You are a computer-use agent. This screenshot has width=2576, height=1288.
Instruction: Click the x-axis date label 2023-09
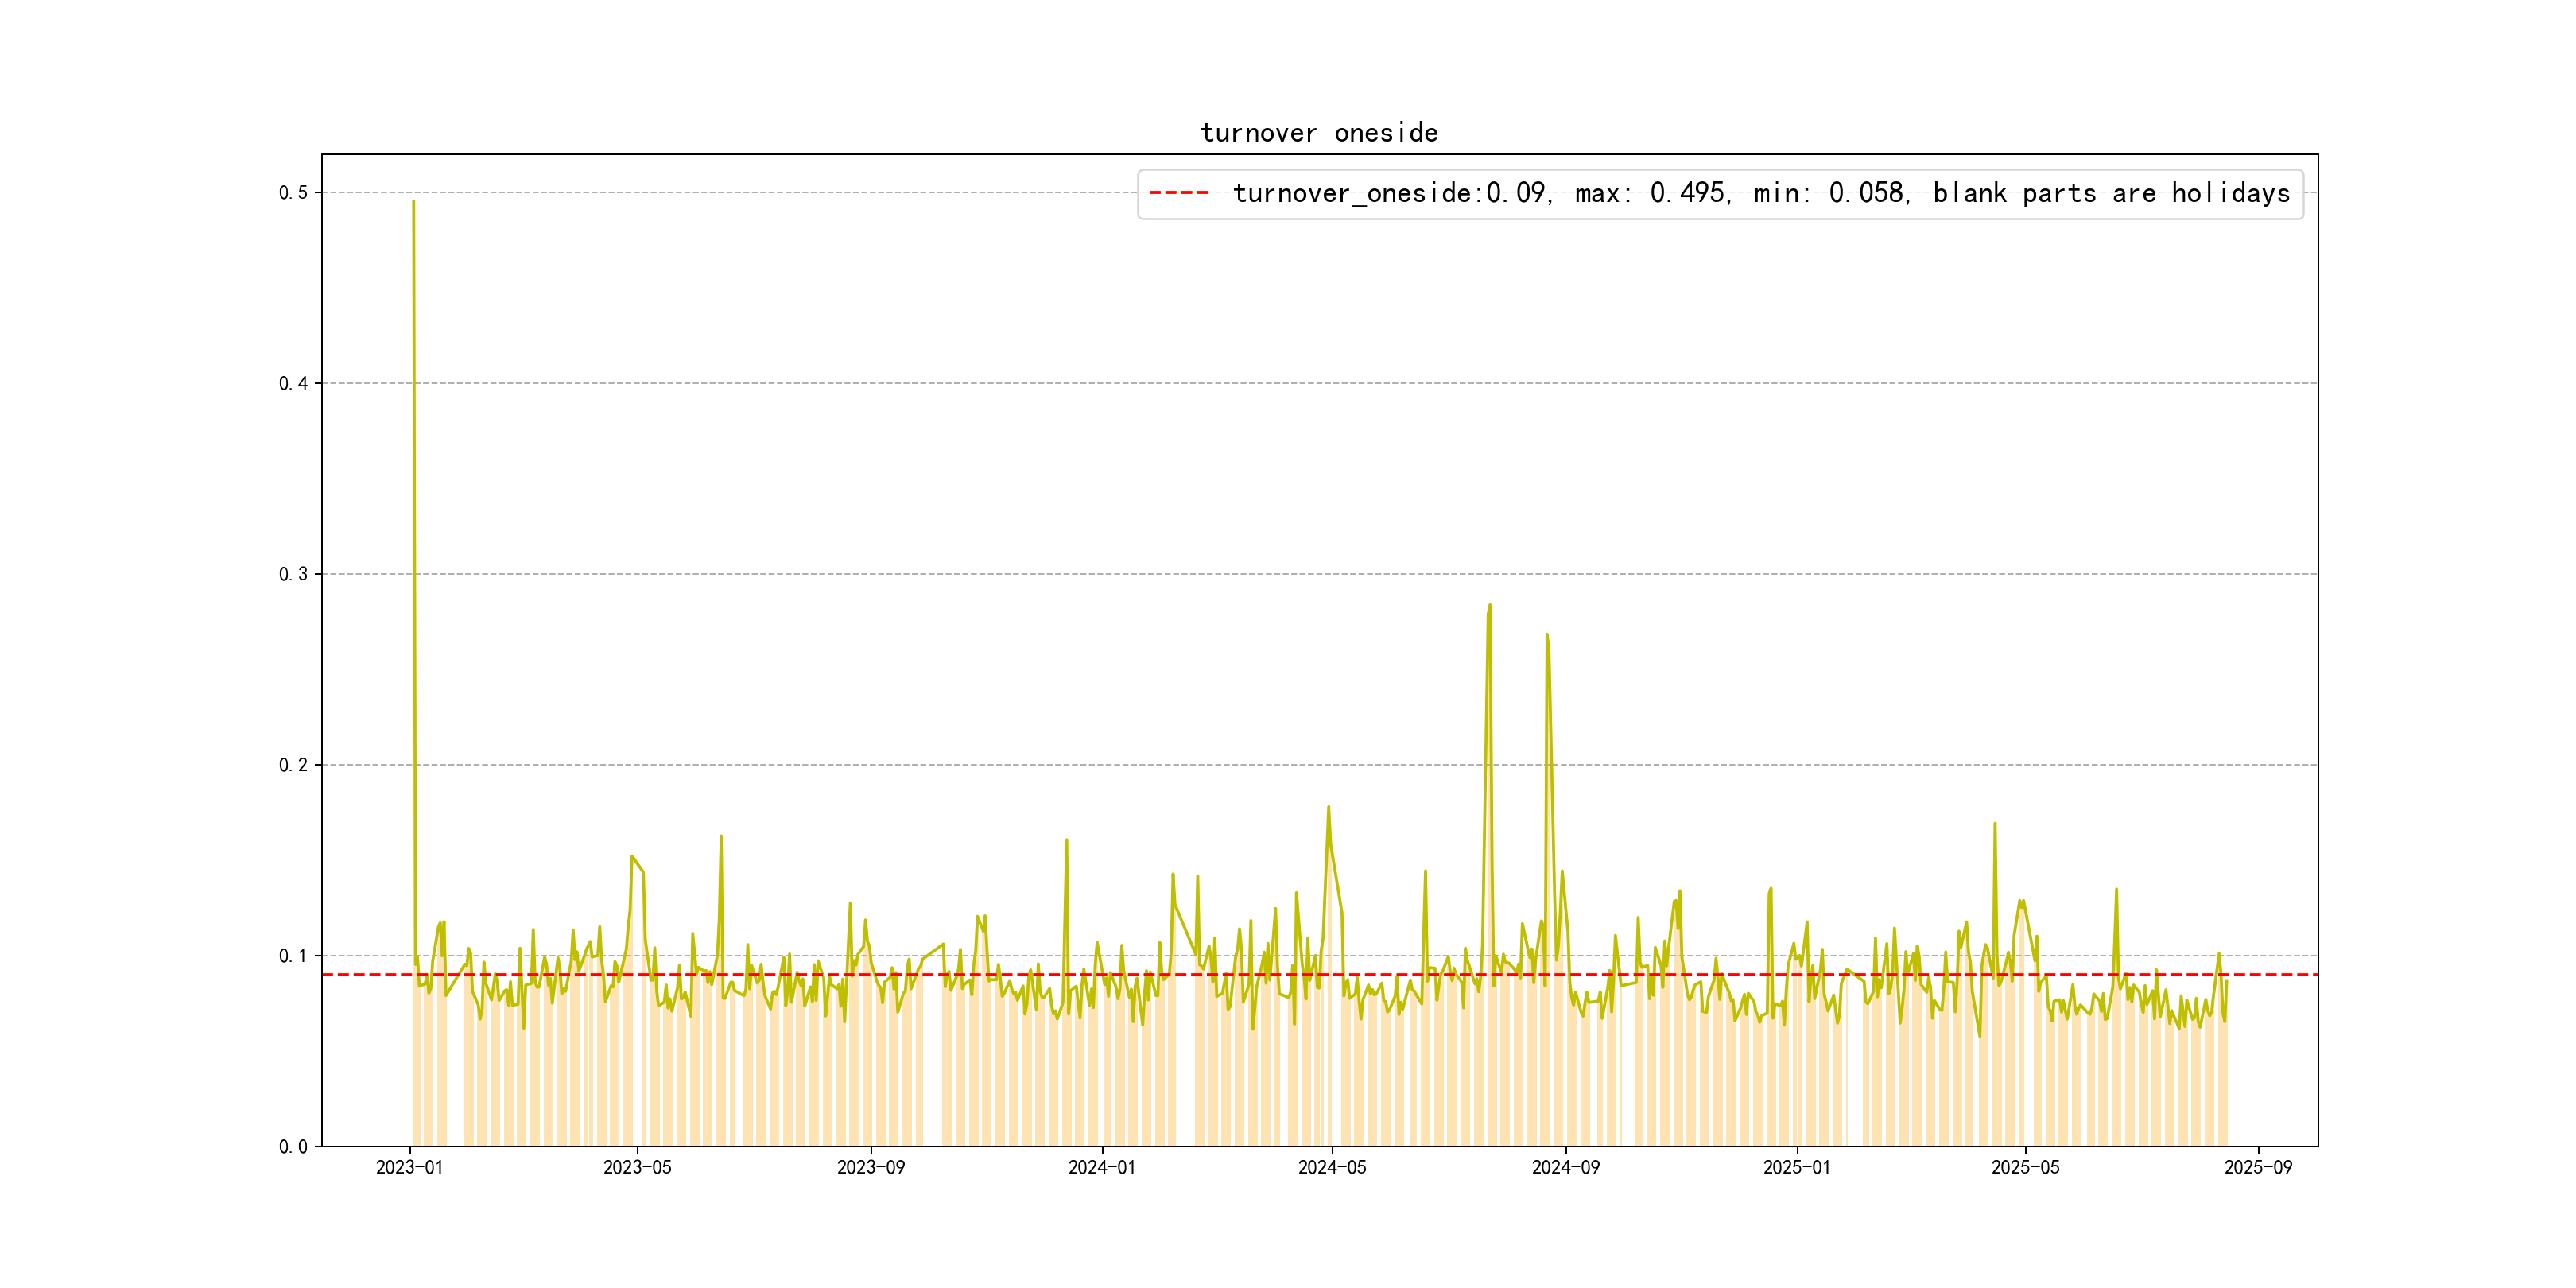pos(870,1168)
